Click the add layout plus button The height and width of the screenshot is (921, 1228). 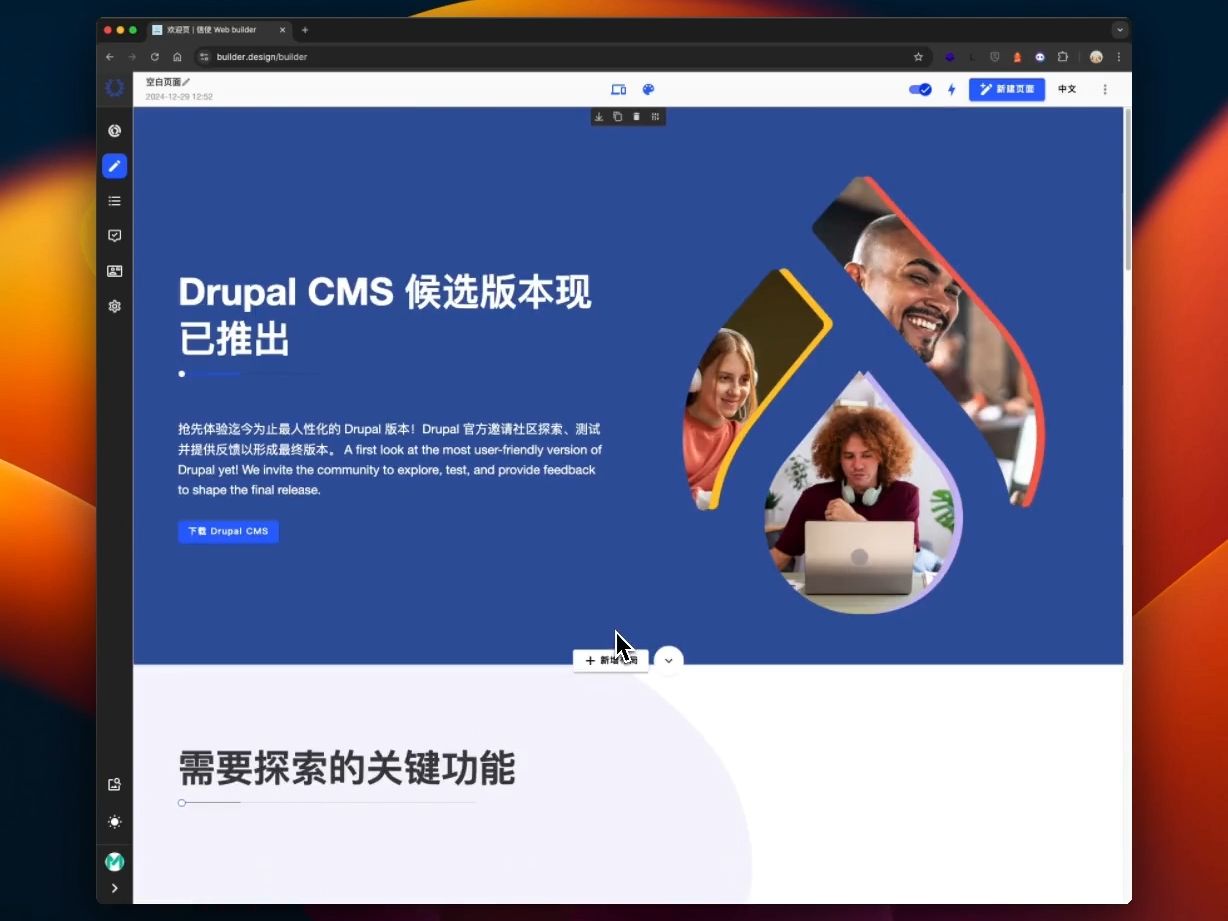coord(611,661)
